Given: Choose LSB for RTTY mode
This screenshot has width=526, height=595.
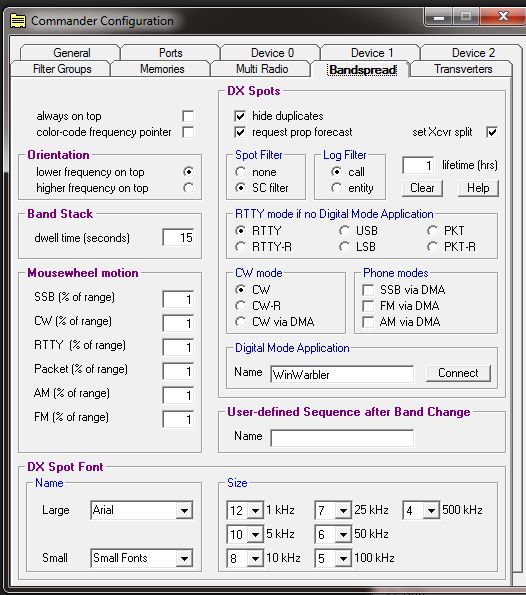Looking at the screenshot, I should (344, 247).
